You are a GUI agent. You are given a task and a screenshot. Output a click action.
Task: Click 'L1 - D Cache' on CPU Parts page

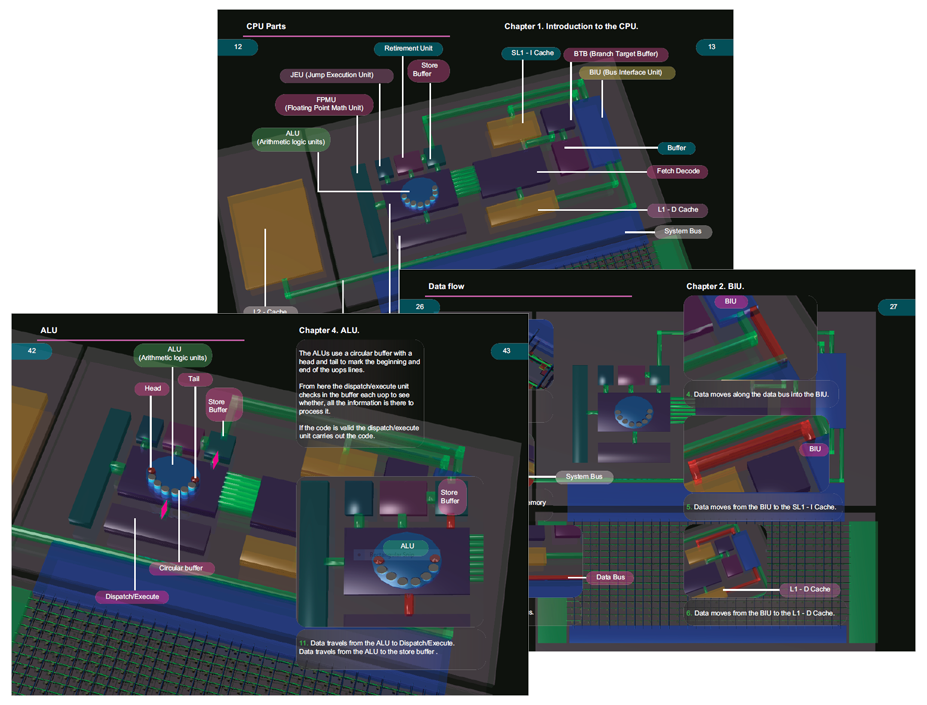pos(678,210)
